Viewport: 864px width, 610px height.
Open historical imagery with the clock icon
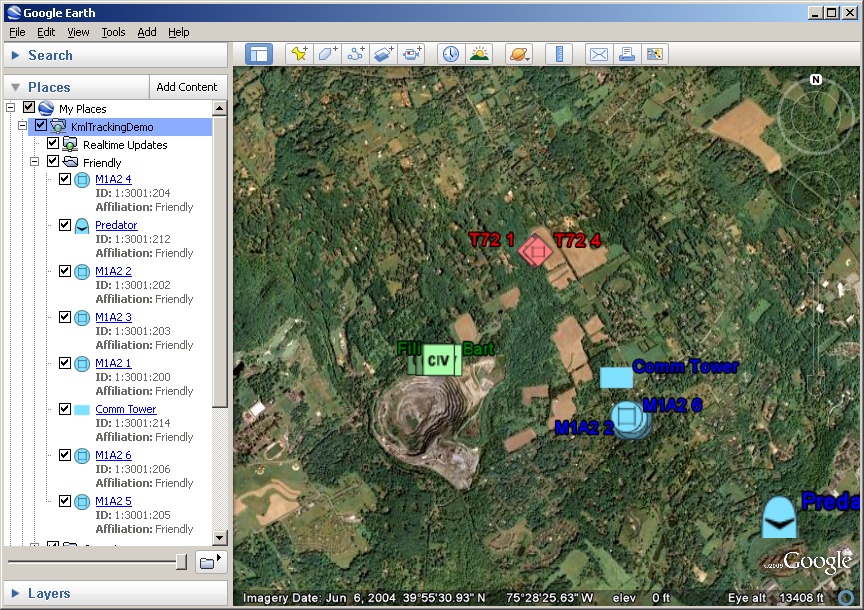tap(451, 54)
